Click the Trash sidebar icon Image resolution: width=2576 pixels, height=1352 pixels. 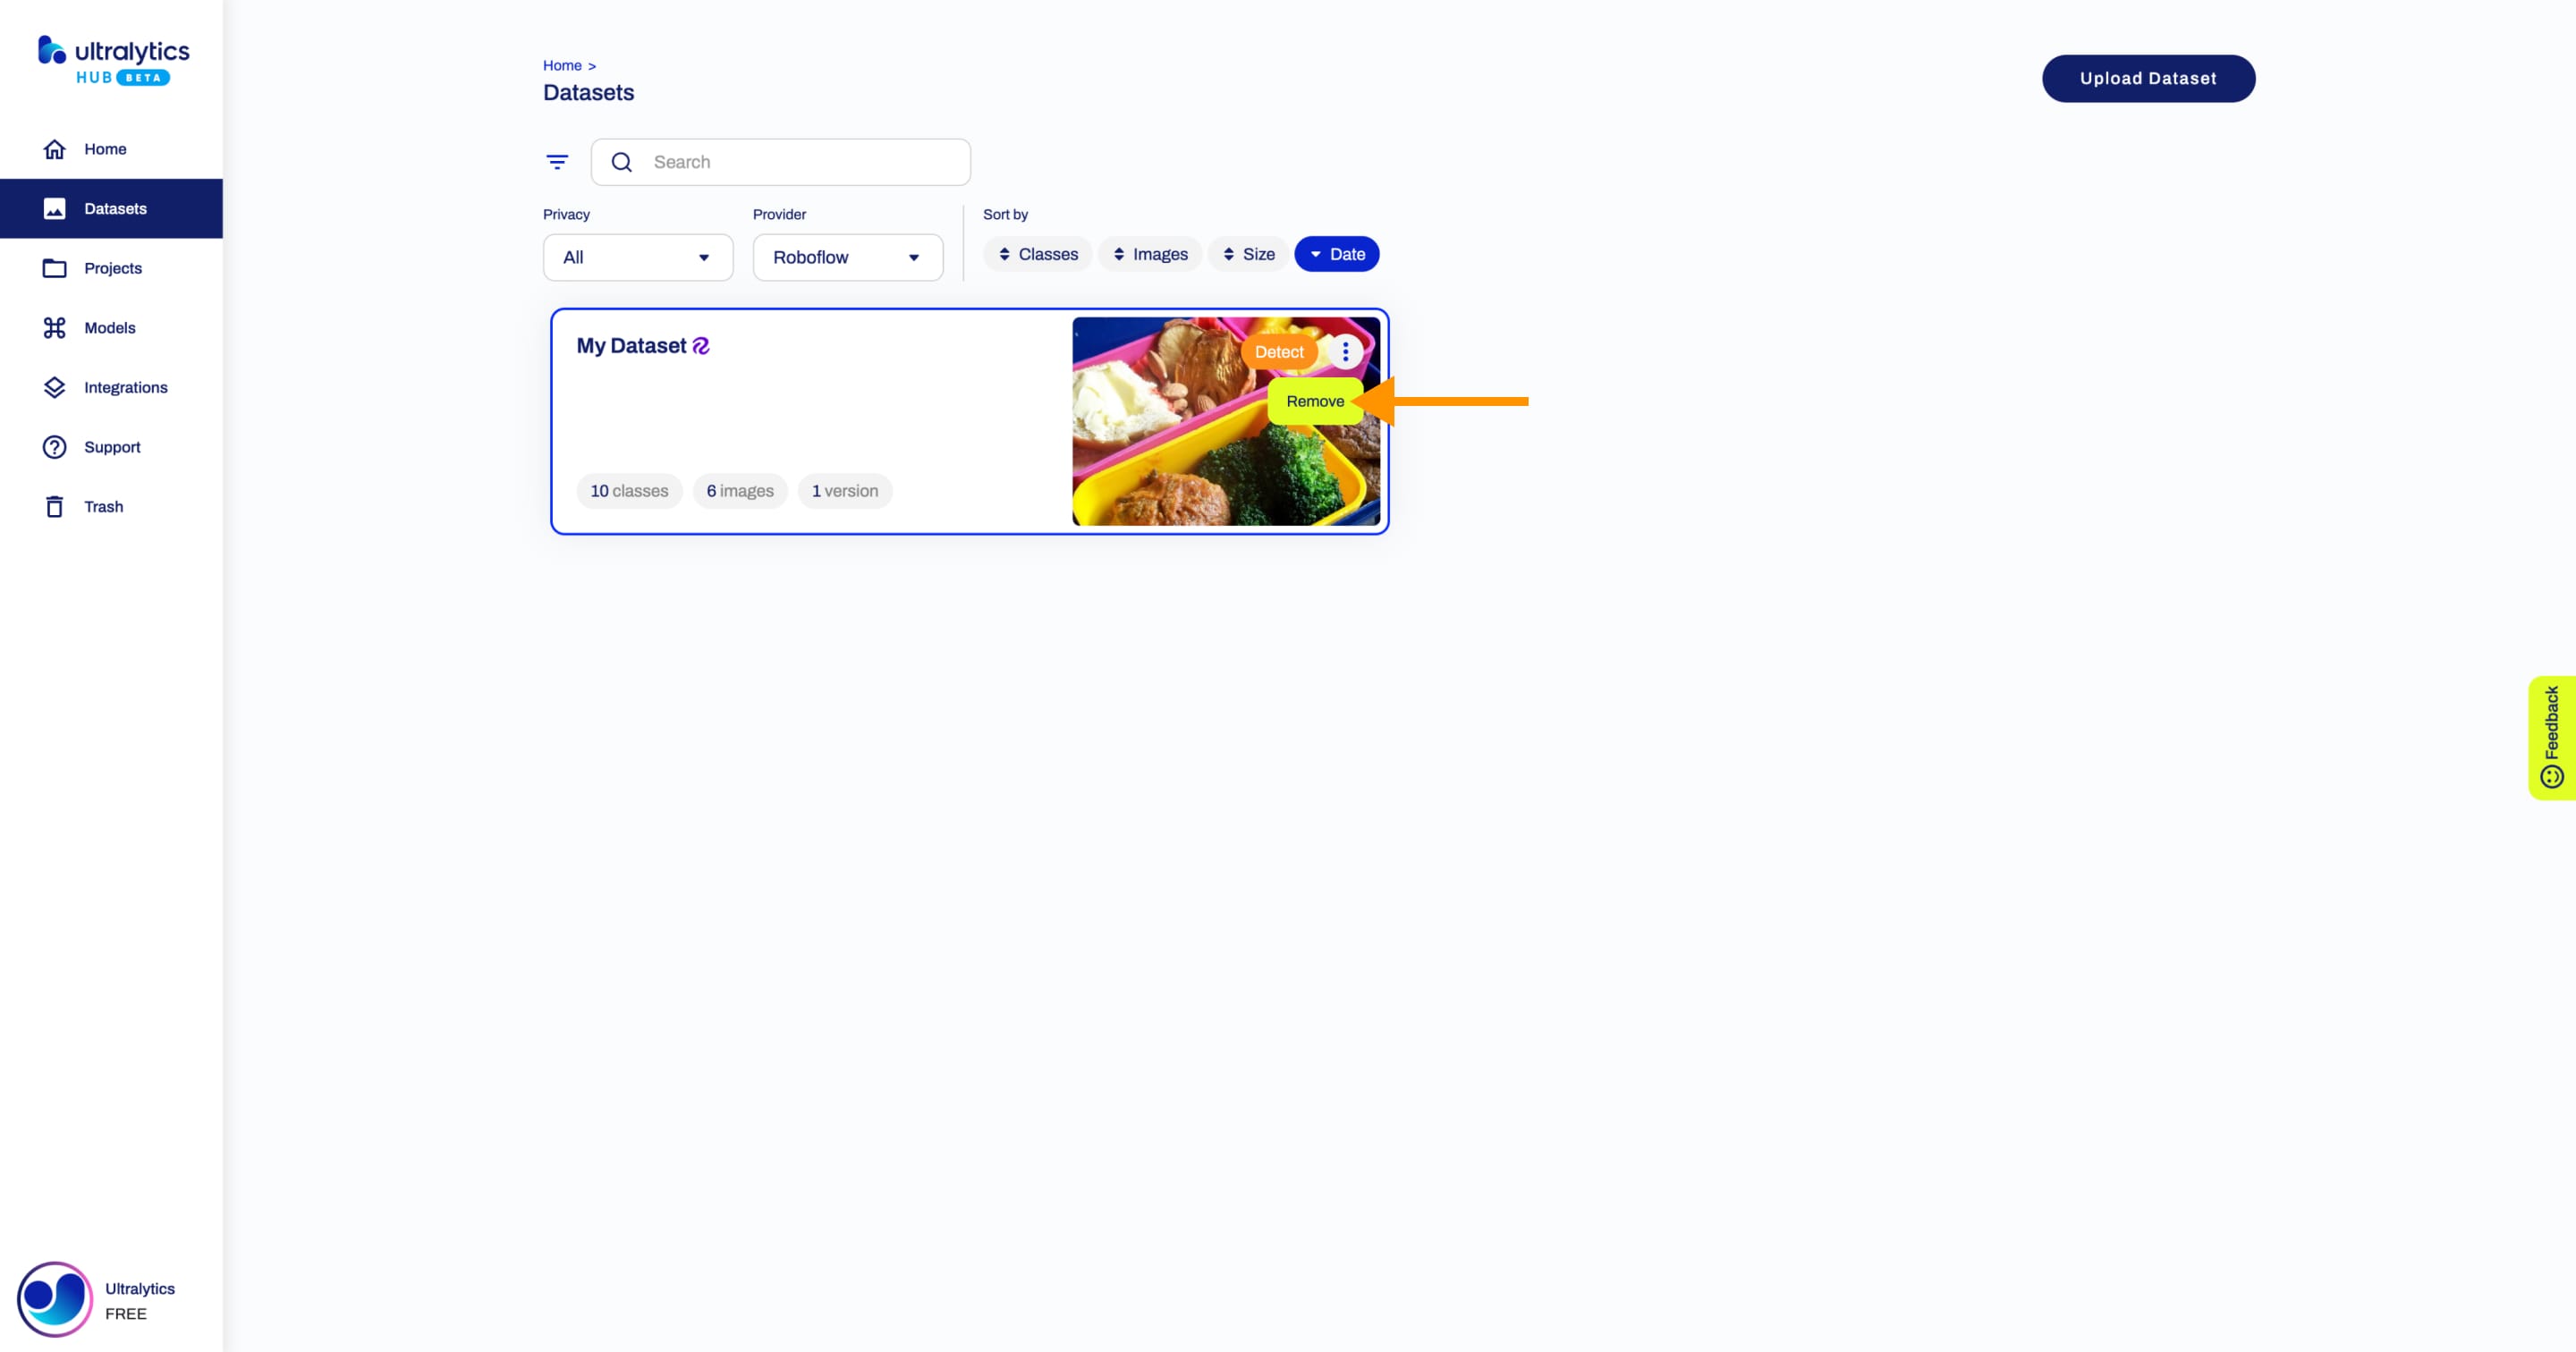point(53,506)
